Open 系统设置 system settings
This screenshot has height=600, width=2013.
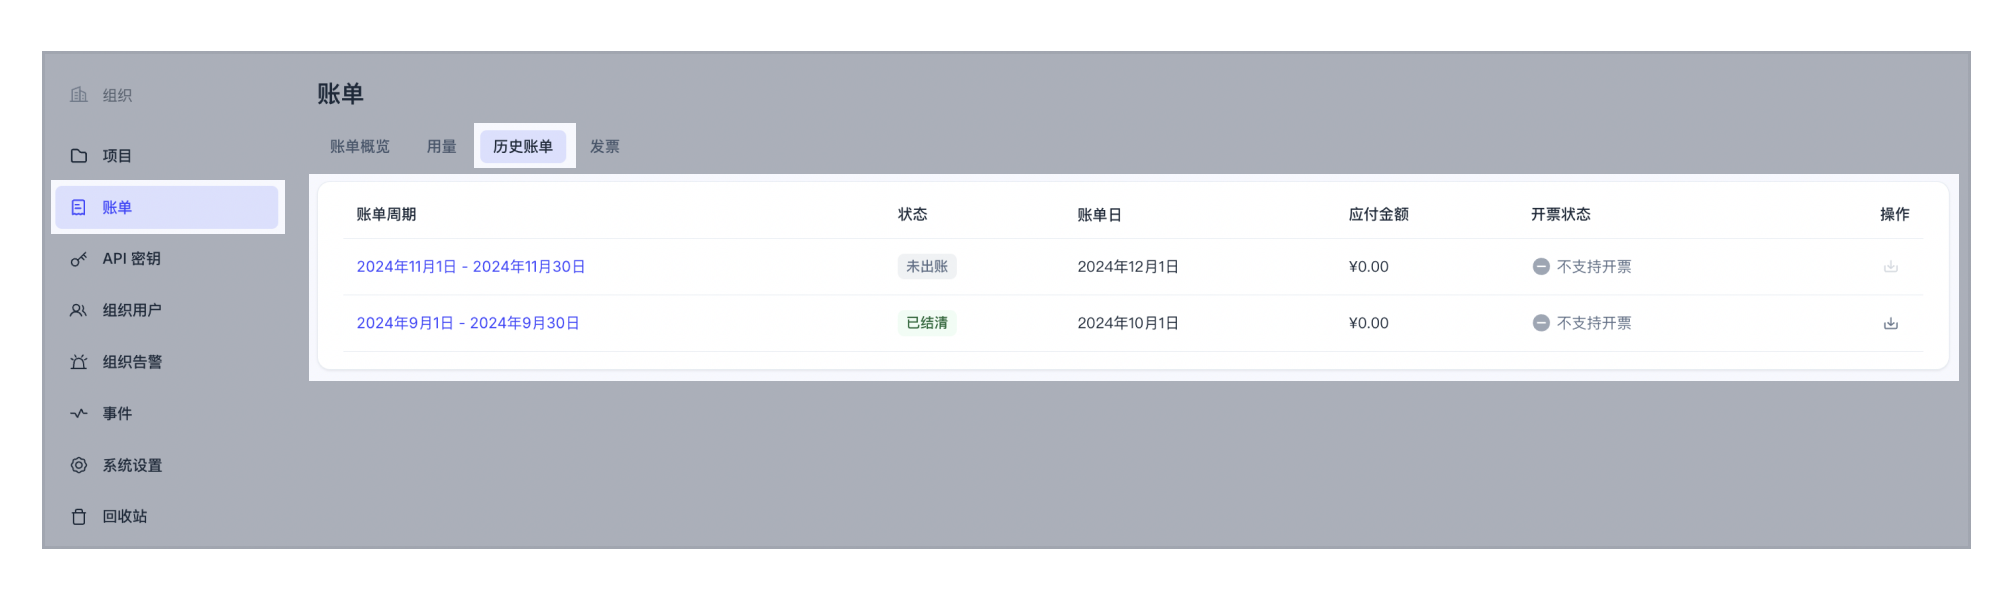(131, 464)
